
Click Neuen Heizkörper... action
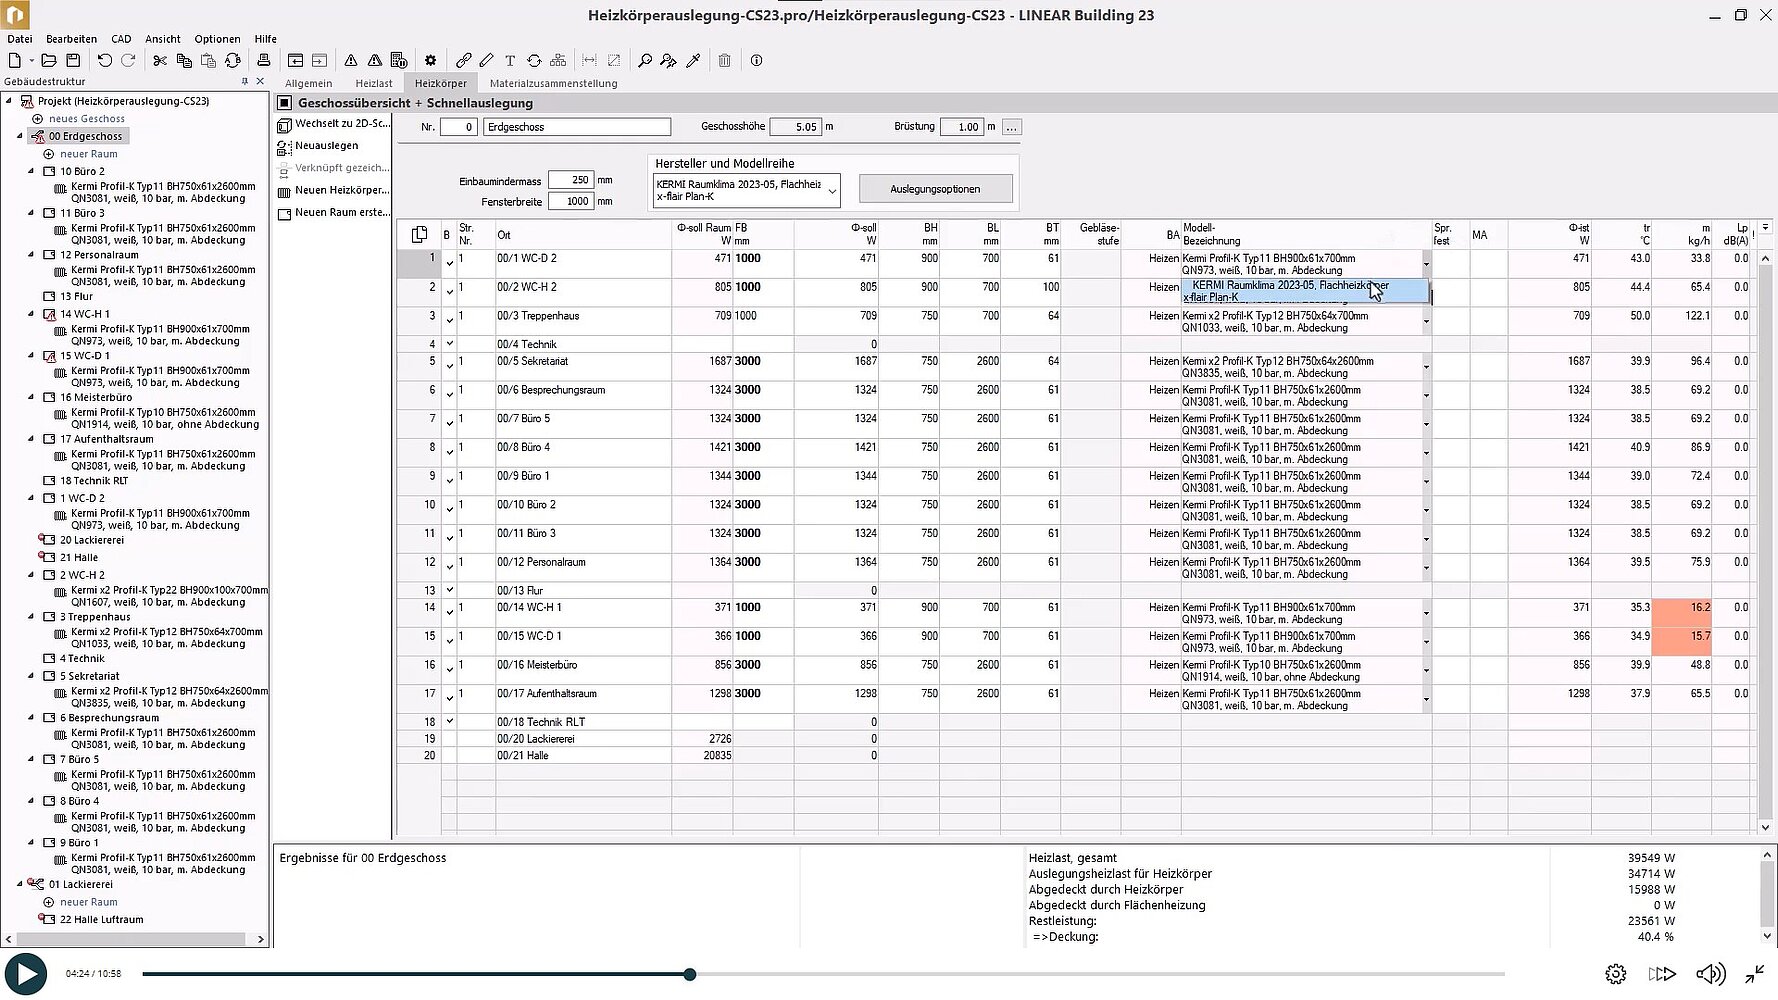333,190
